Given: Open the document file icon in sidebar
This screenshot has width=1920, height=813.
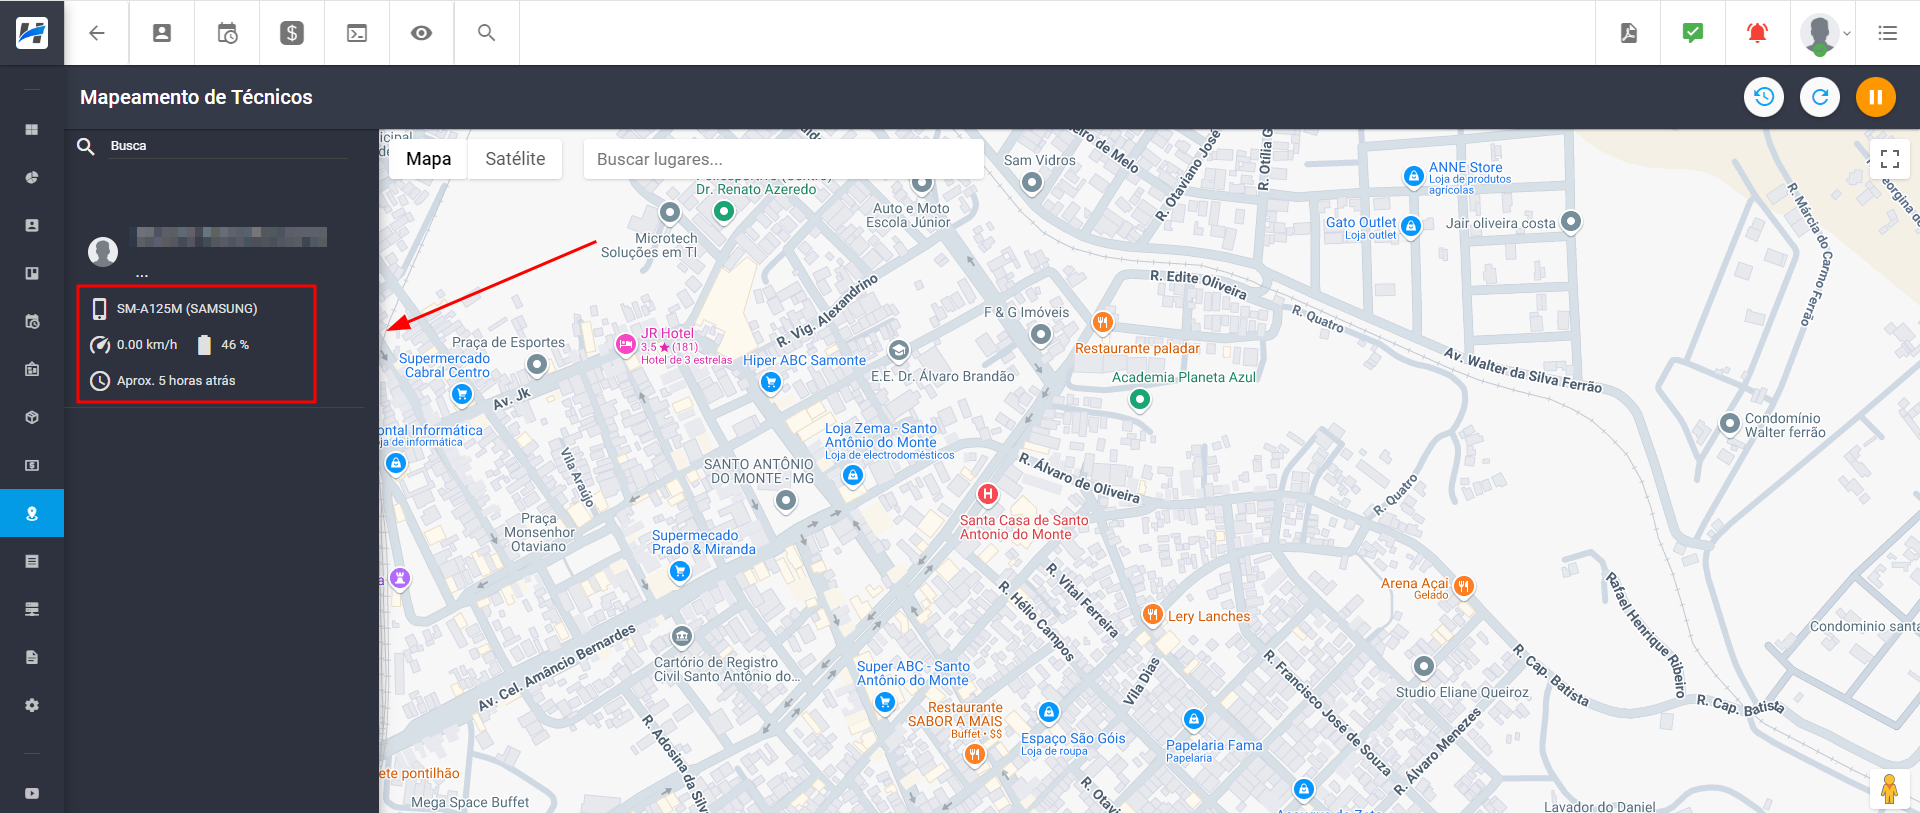Looking at the screenshot, I should click(x=32, y=658).
